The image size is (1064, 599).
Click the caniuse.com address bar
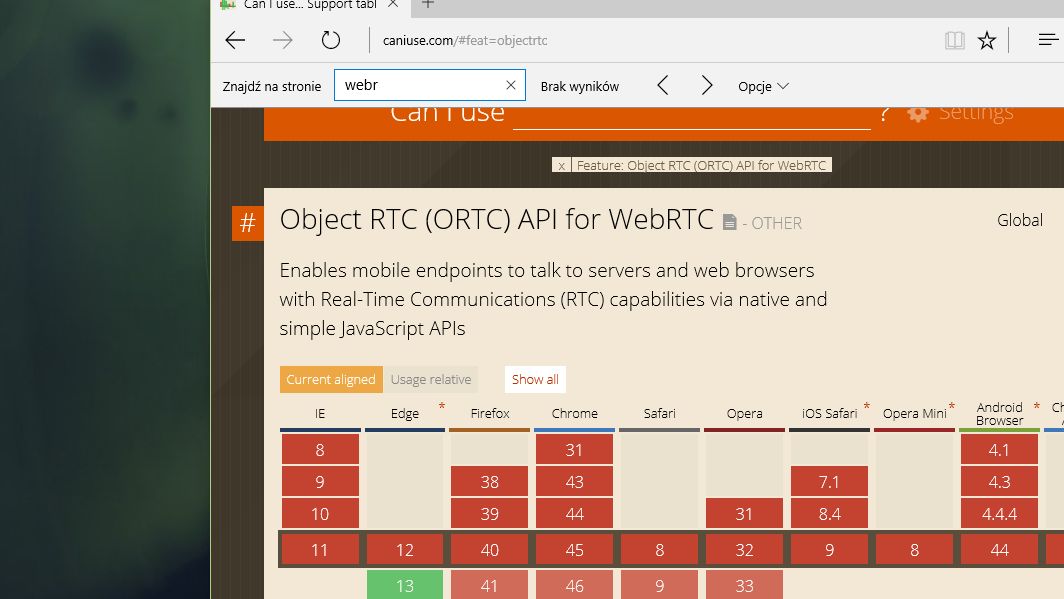(x=465, y=40)
